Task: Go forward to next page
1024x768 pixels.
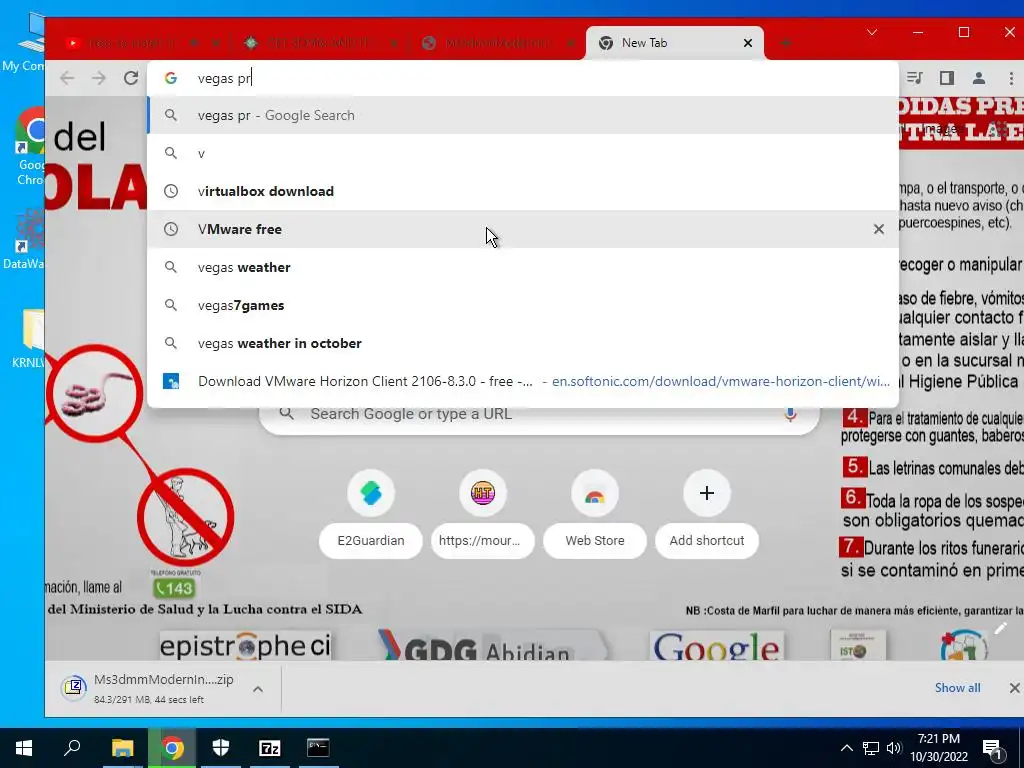Action: [99, 78]
